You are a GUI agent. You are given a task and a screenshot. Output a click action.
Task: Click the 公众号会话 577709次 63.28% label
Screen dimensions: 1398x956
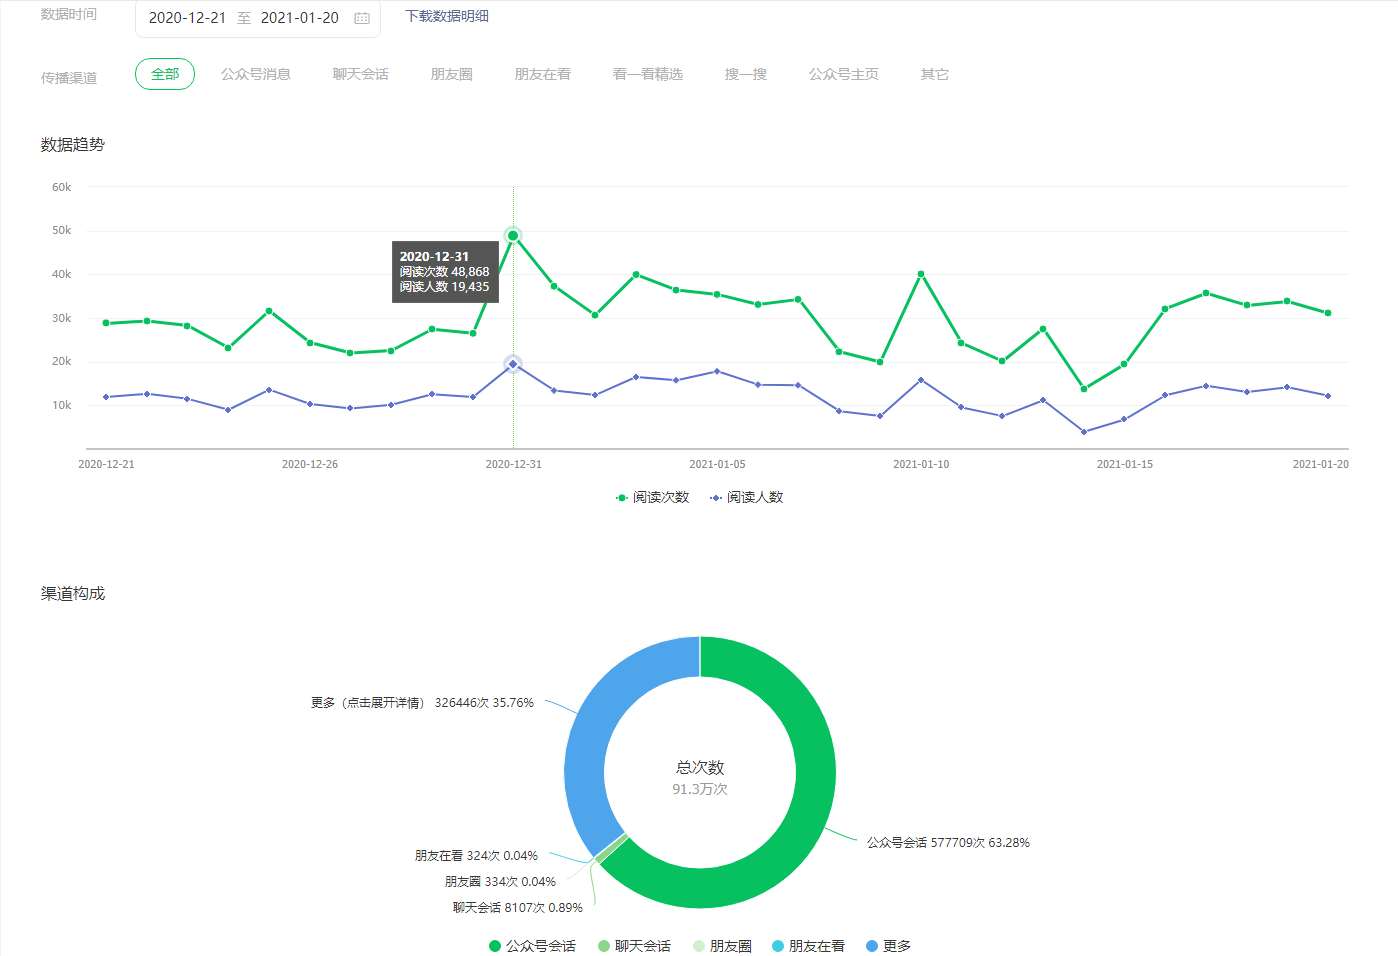[x=948, y=843]
